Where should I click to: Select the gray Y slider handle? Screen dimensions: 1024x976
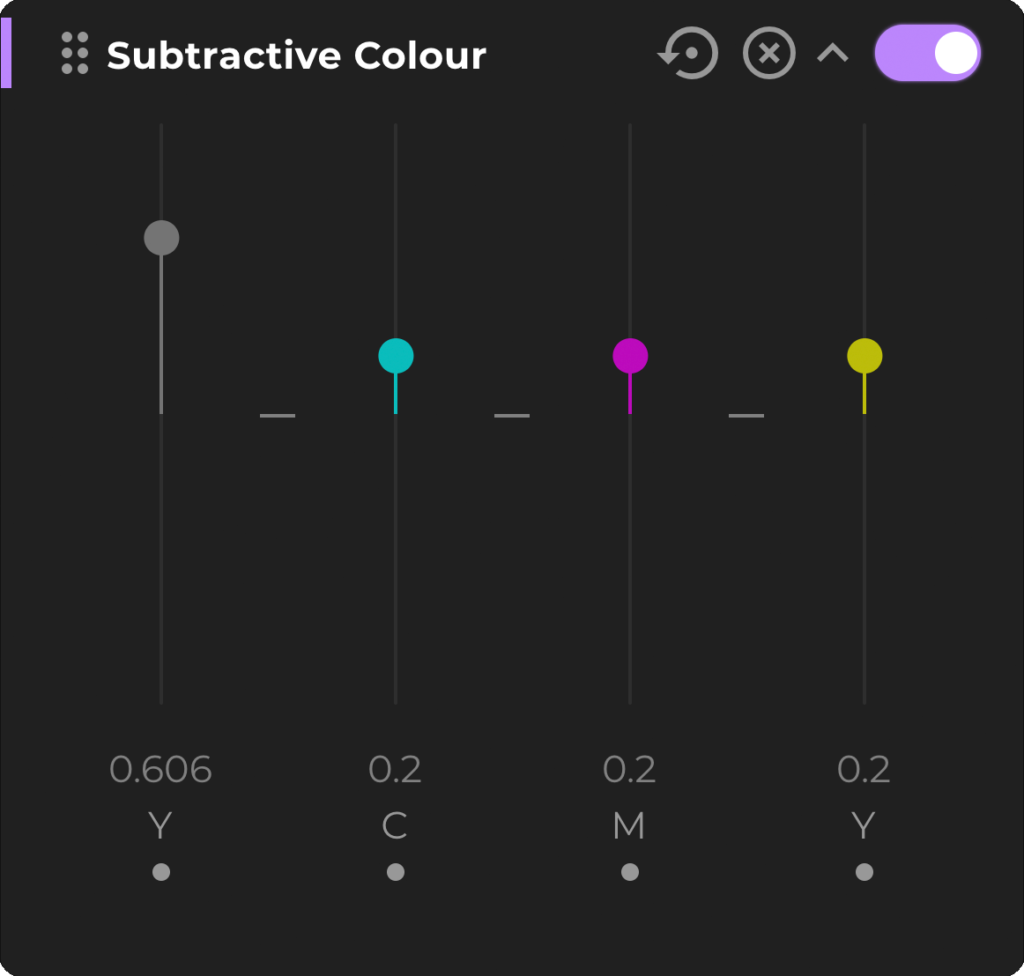click(x=160, y=237)
